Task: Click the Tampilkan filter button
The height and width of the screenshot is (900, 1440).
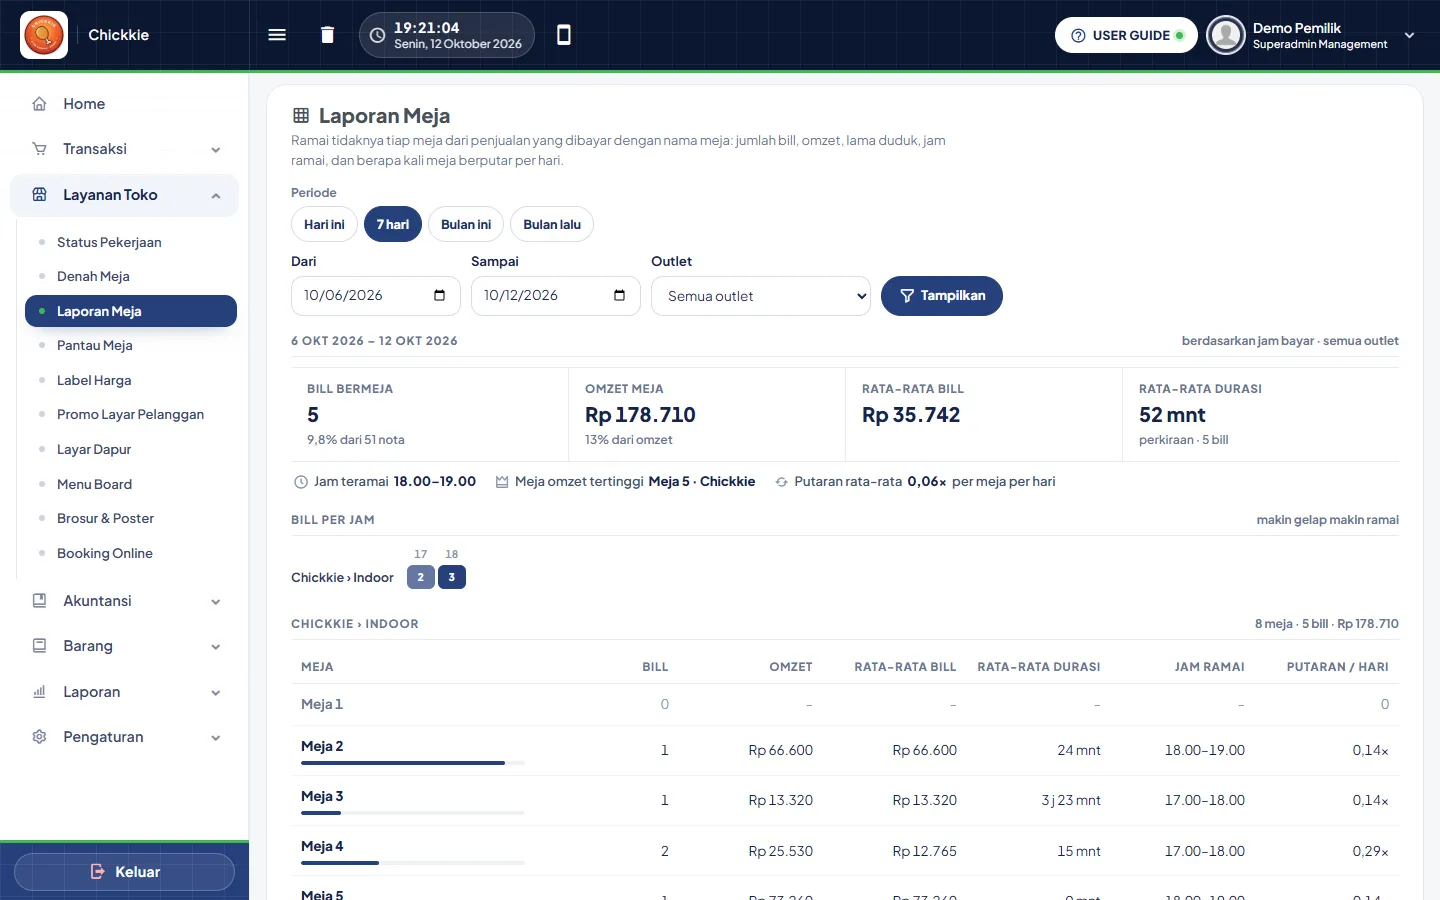Action: point(942,296)
